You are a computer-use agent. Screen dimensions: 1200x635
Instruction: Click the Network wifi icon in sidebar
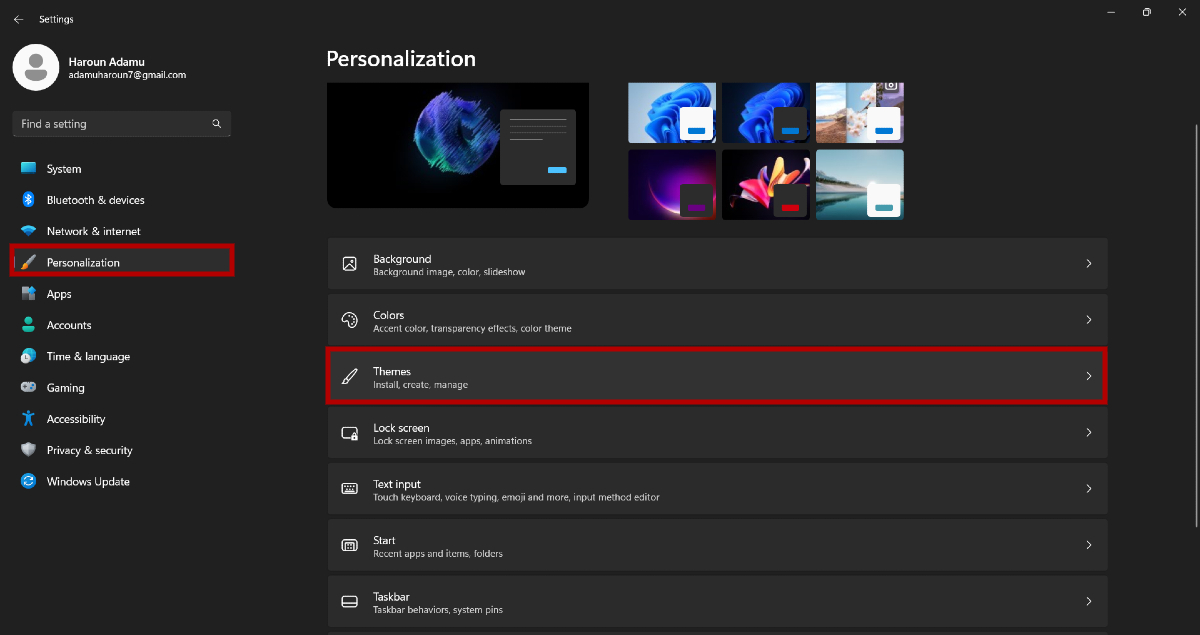pos(28,231)
